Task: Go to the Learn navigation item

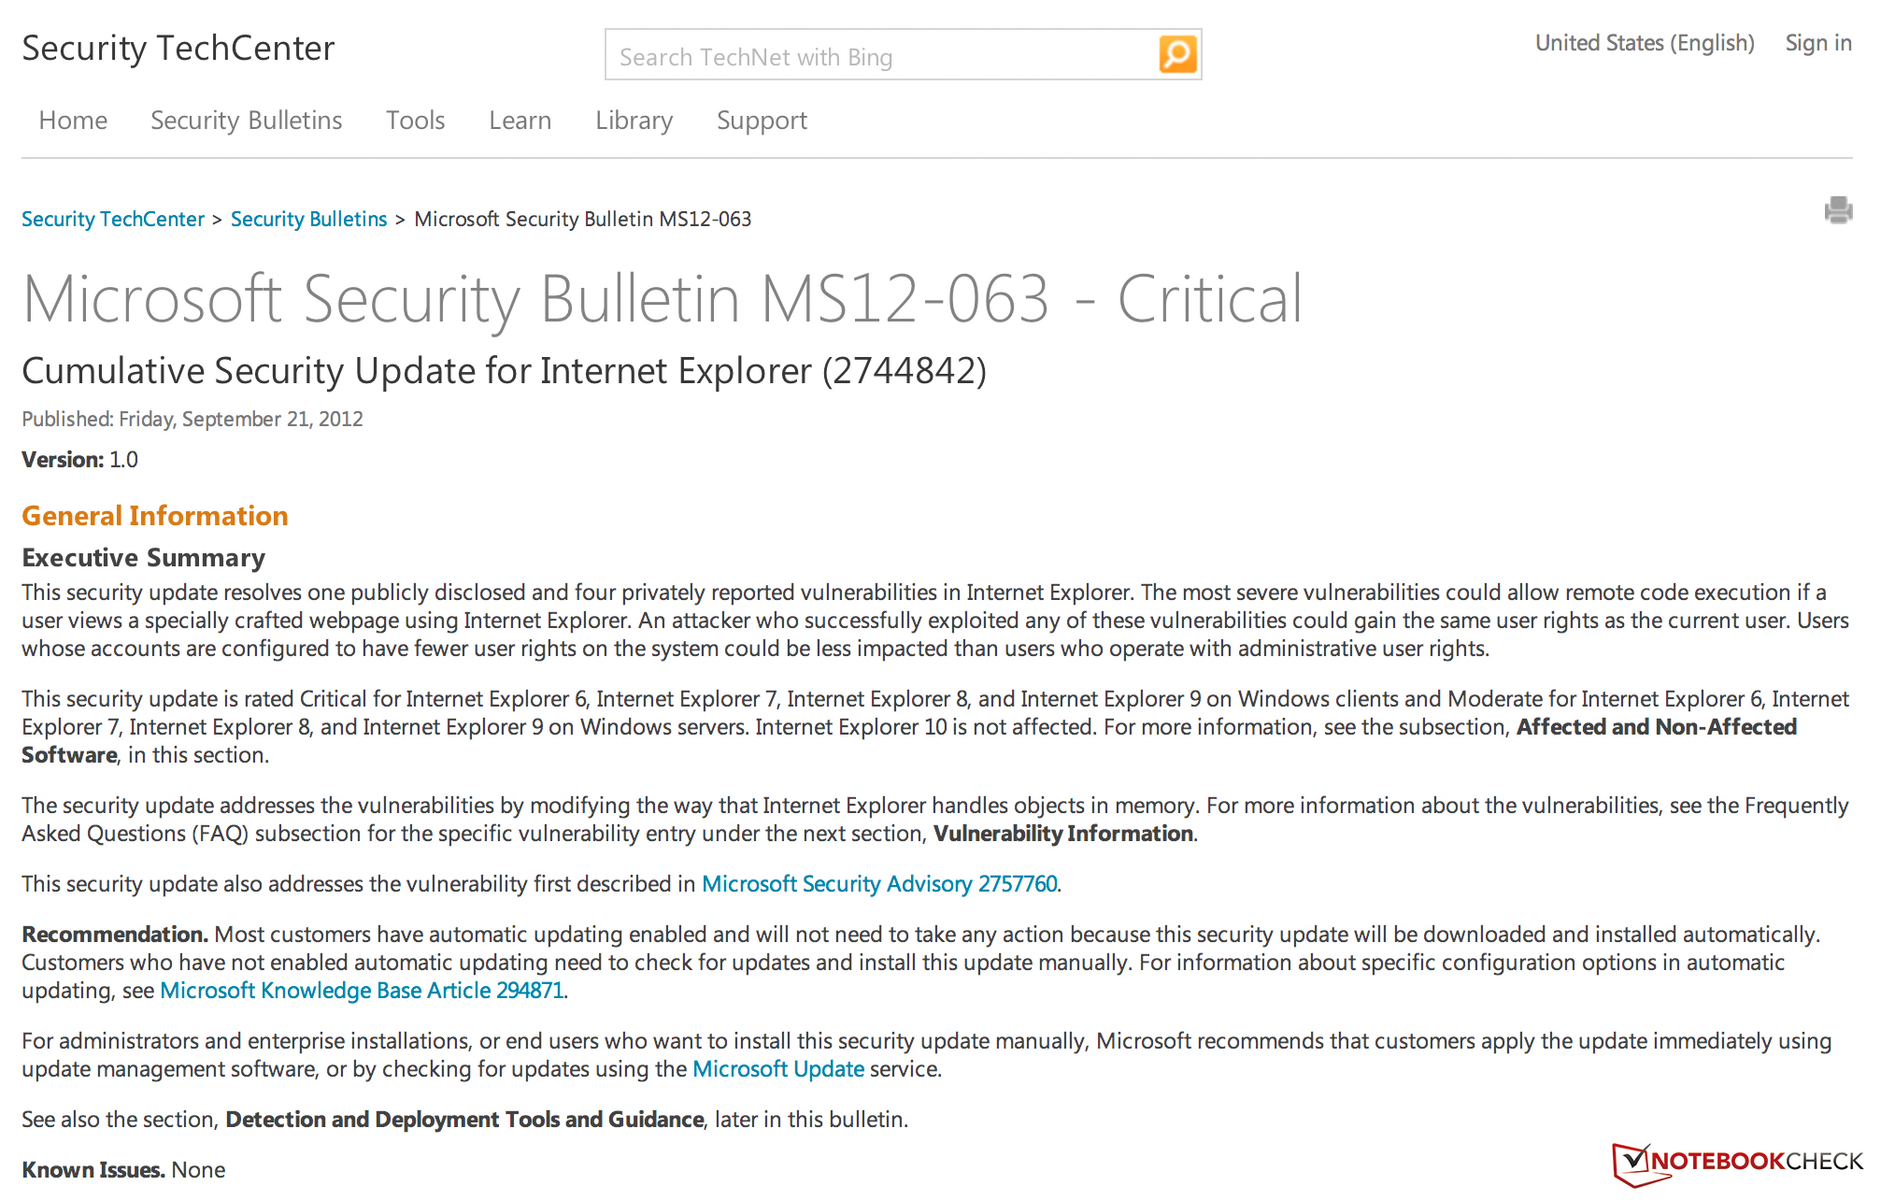Action: (x=520, y=120)
